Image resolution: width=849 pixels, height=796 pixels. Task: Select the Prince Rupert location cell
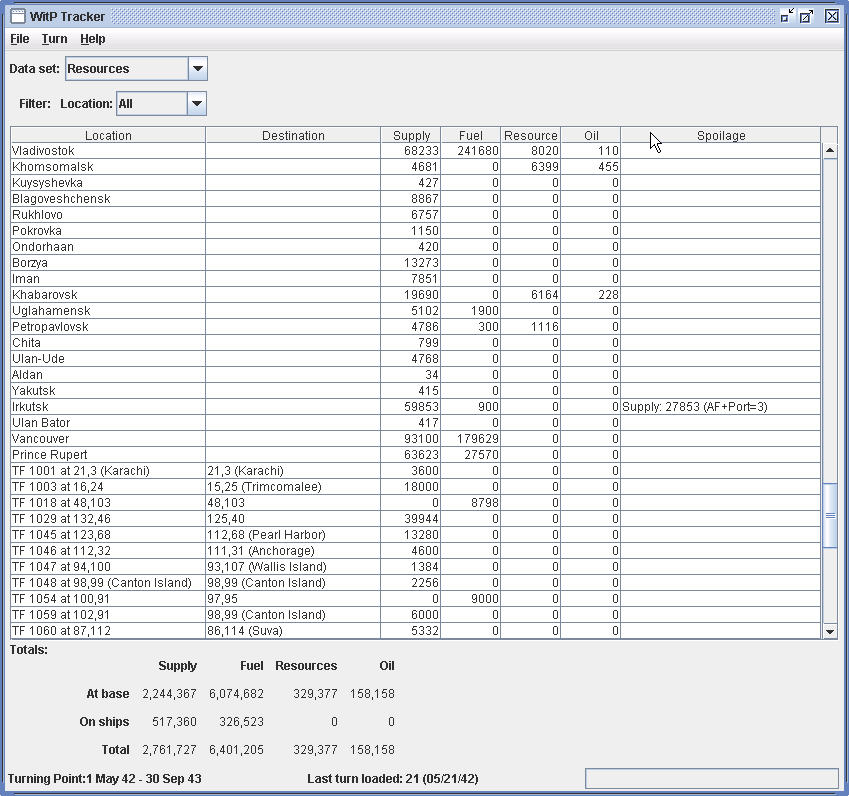tap(108, 454)
